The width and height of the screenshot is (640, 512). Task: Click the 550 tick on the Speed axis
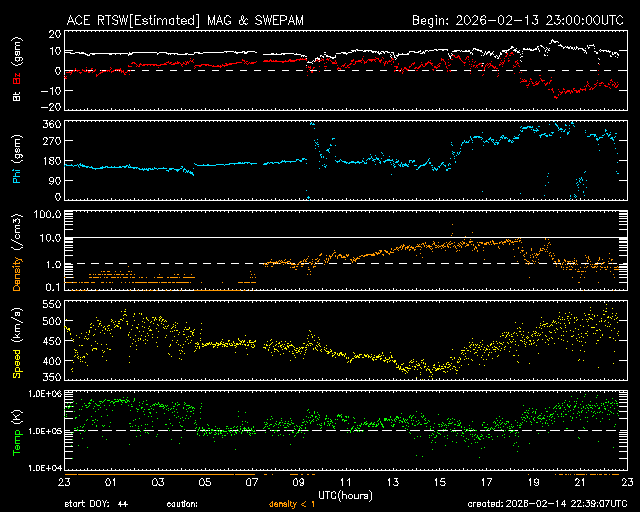tap(52, 304)
